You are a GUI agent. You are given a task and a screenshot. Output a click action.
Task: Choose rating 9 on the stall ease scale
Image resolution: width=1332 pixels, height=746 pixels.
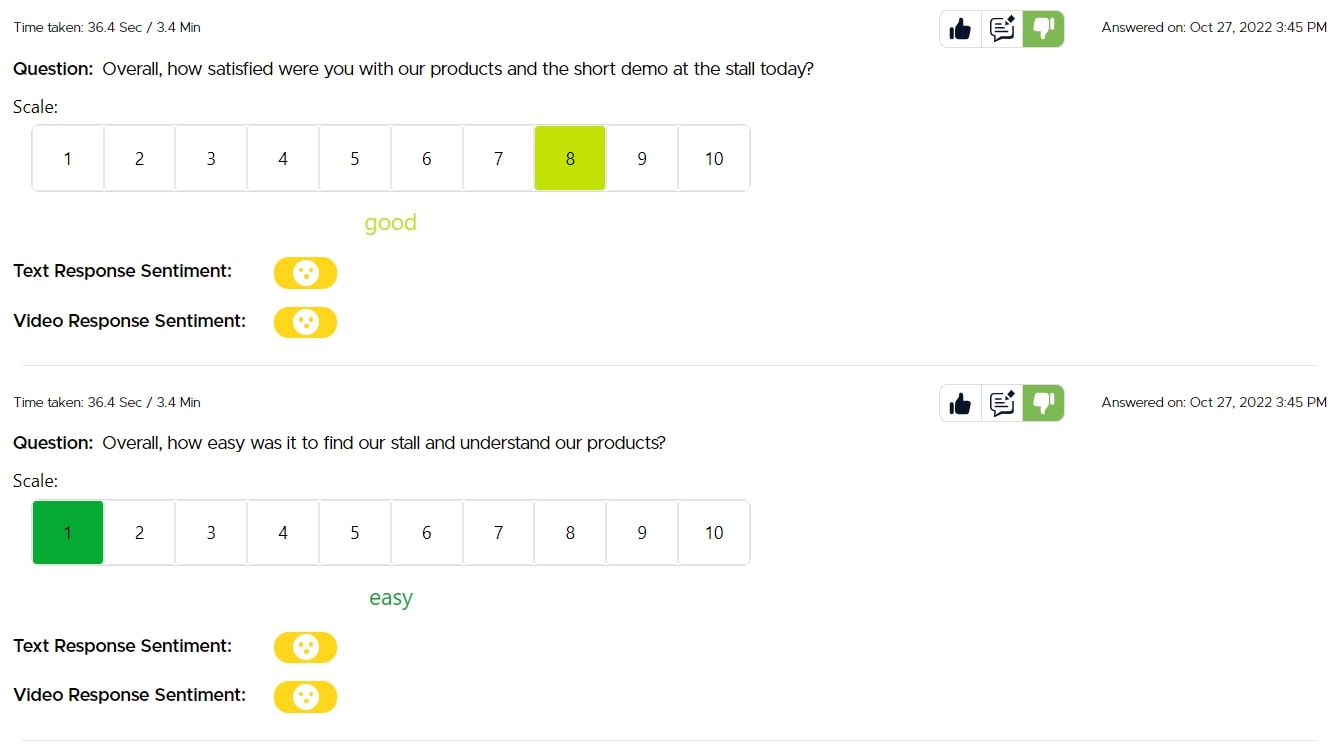(x=642, y=533)
